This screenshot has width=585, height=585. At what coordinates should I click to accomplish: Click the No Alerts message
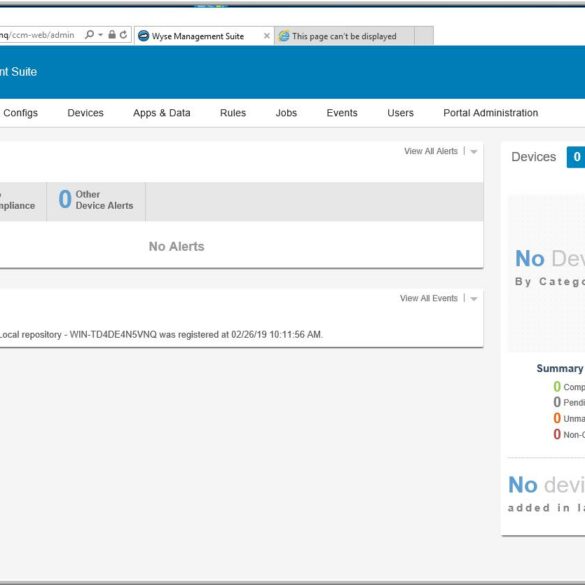[x=176, y=247]
